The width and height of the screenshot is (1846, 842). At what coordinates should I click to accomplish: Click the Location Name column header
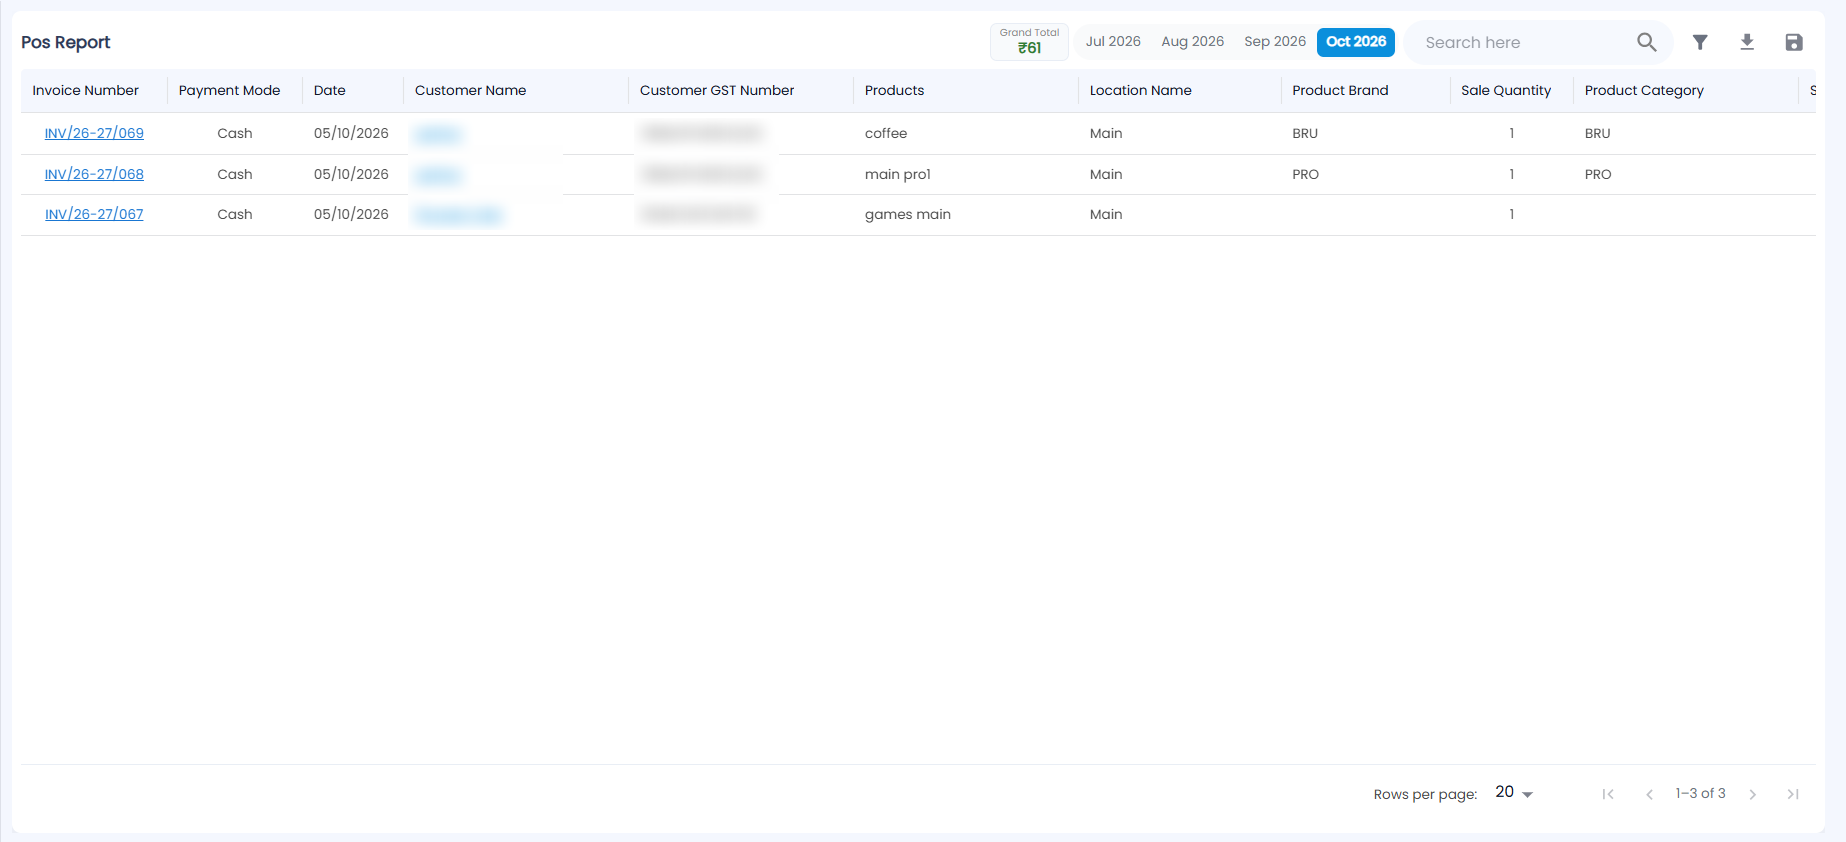click(x=1140, y=90)
